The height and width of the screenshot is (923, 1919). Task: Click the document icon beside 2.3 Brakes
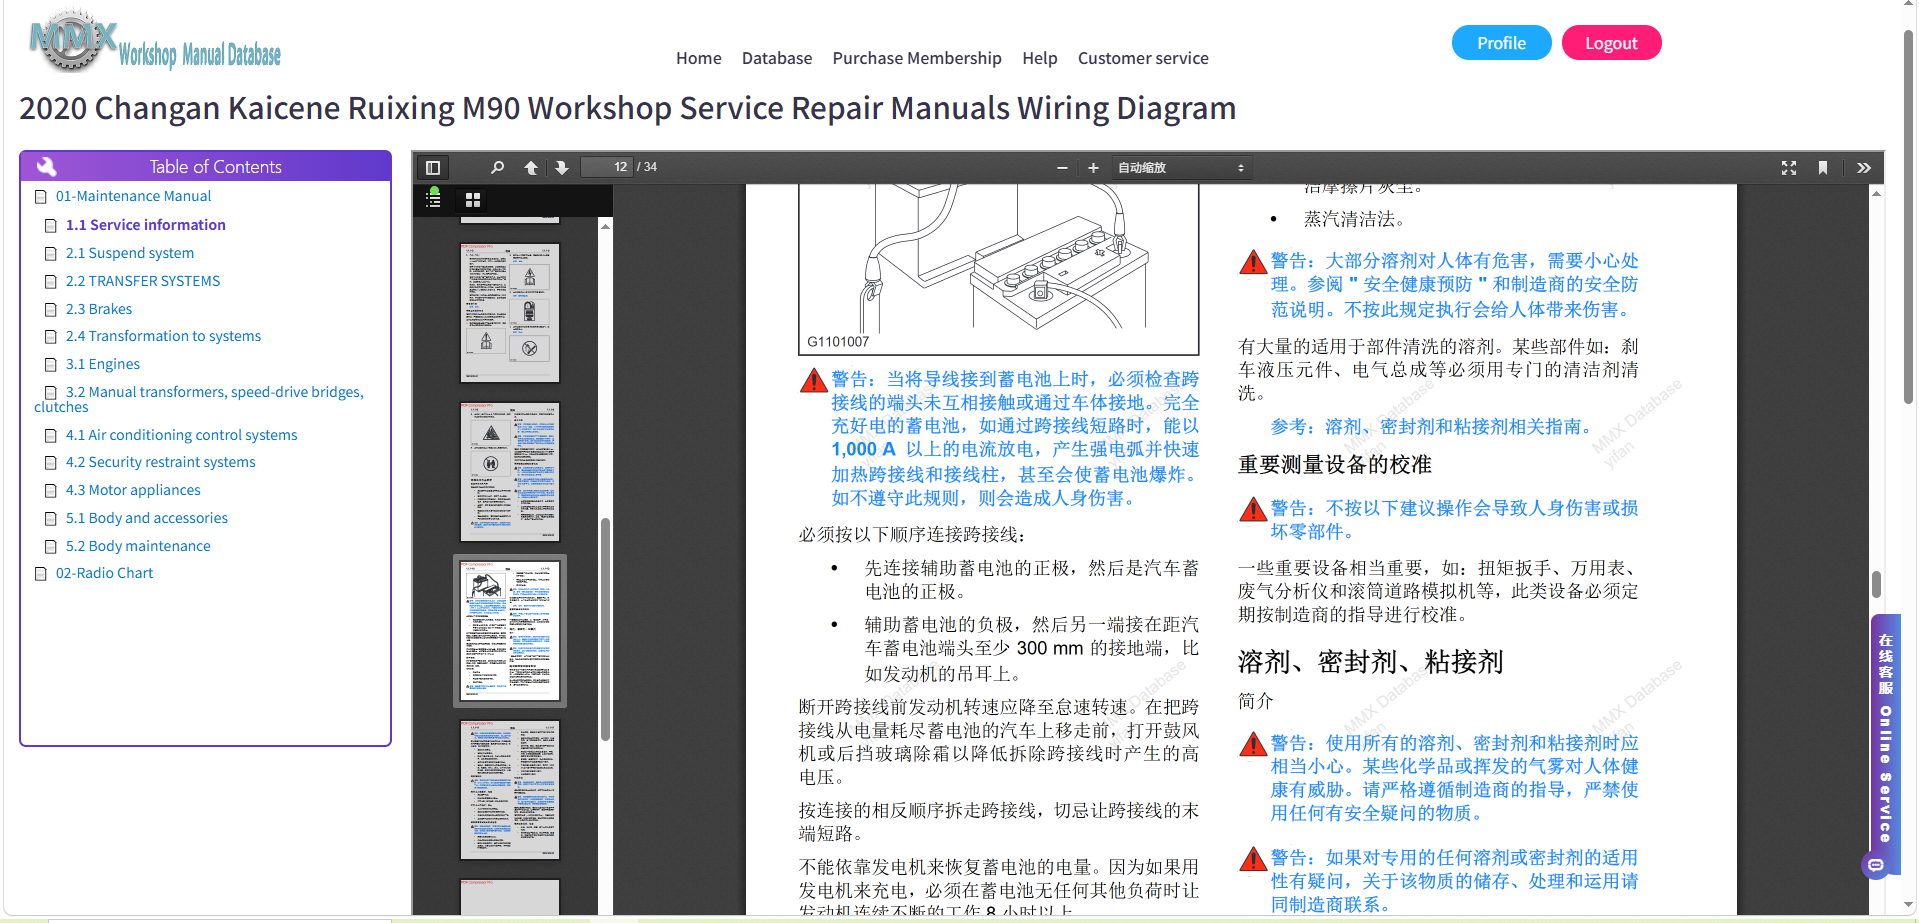tap(51, 310)
